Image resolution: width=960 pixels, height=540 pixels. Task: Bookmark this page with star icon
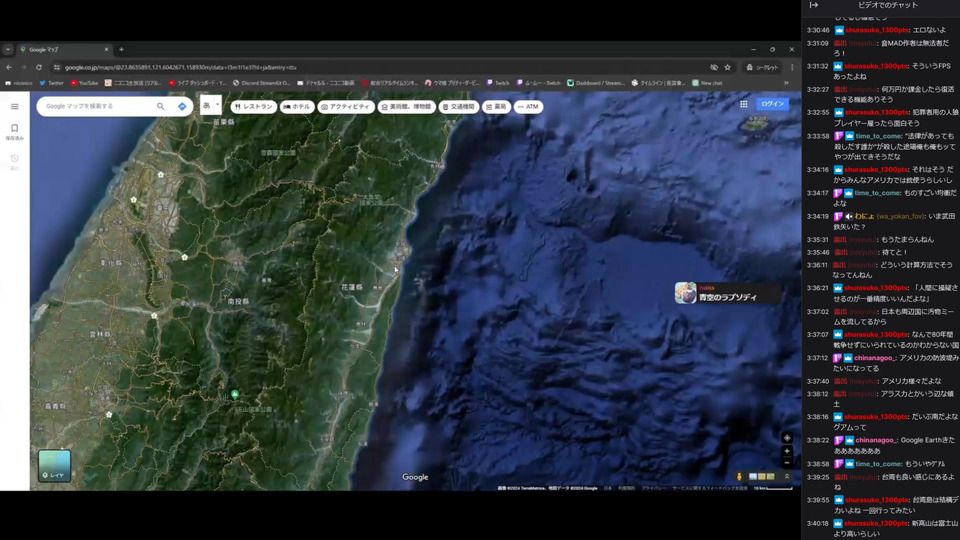point(727,67)
